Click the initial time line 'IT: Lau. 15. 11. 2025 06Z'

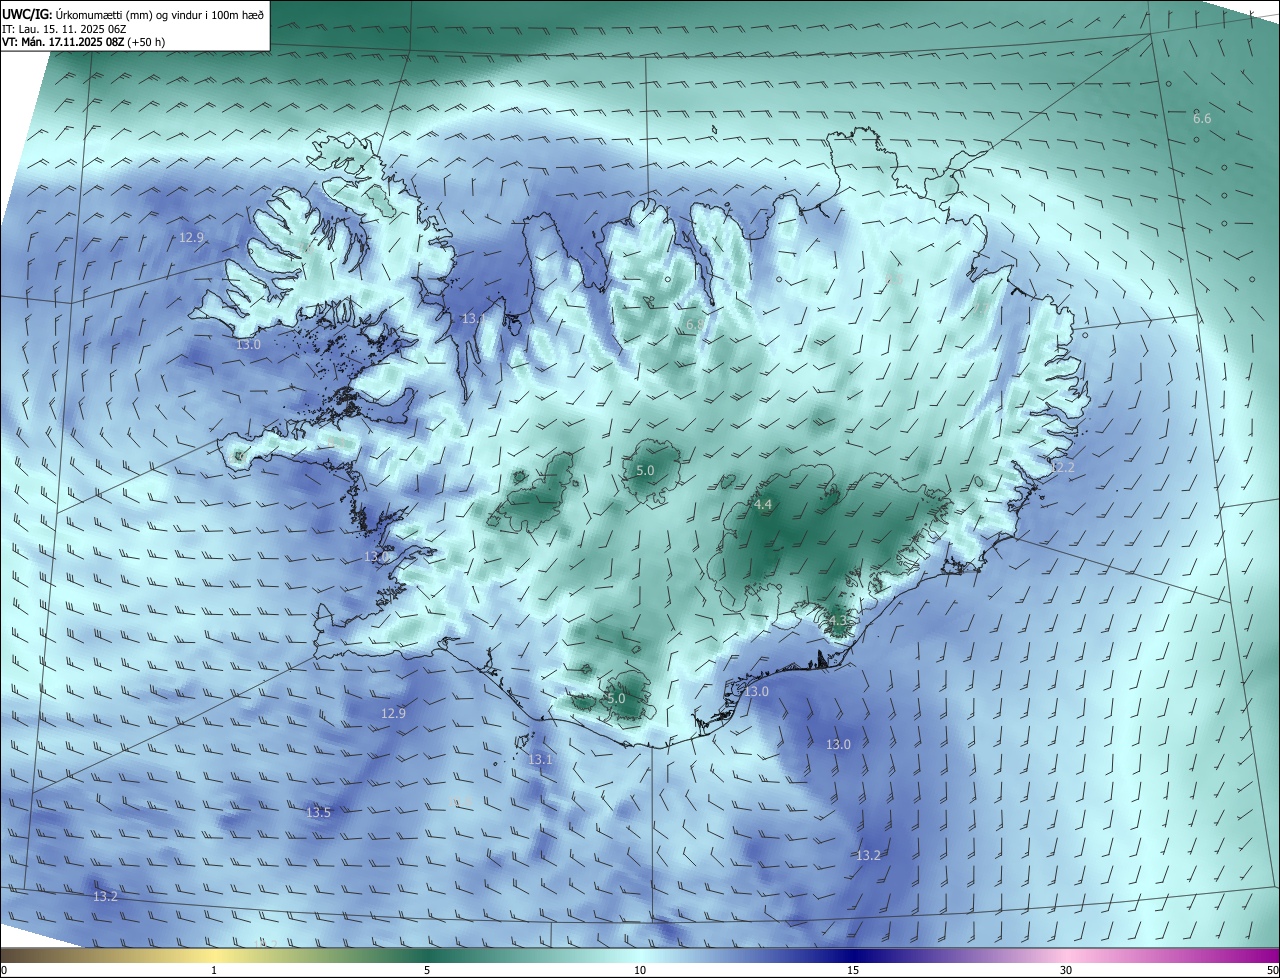coord(64,29)
